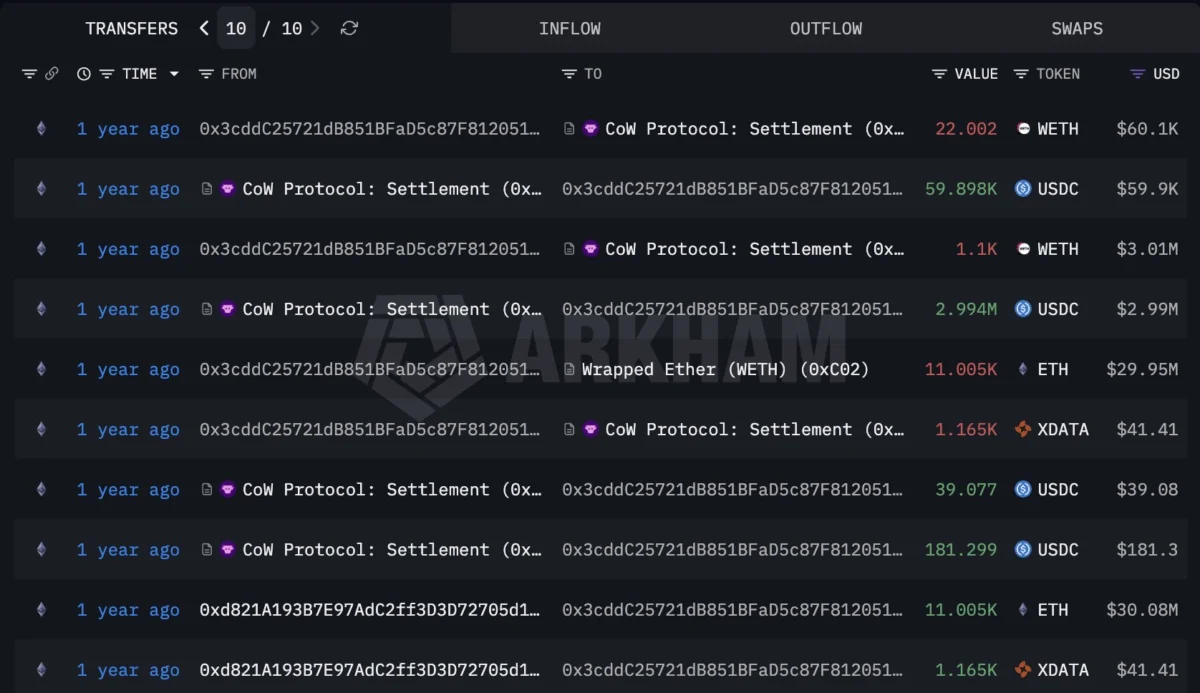Viewport: 1200px width, 693px height.
Task: Refresh the transfers list
Action: [349, 28]
